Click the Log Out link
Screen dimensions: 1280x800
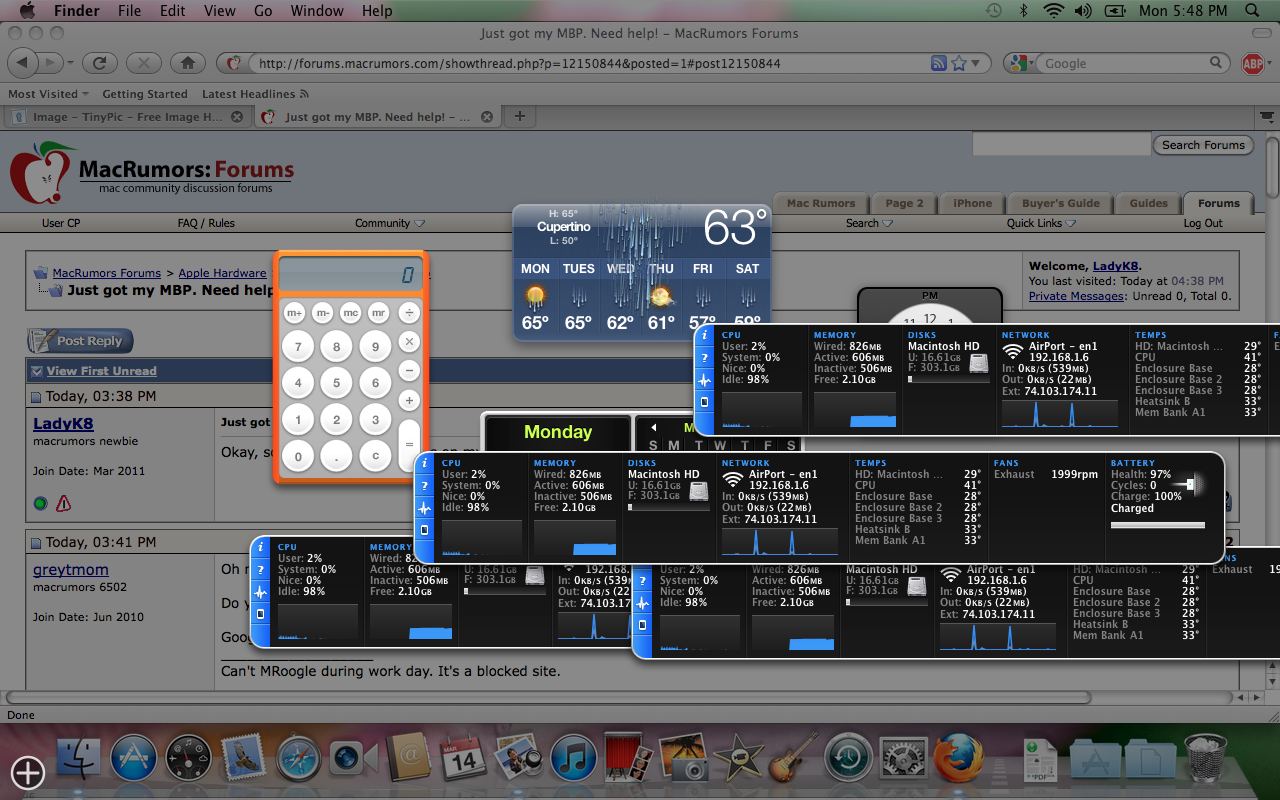1203,223
